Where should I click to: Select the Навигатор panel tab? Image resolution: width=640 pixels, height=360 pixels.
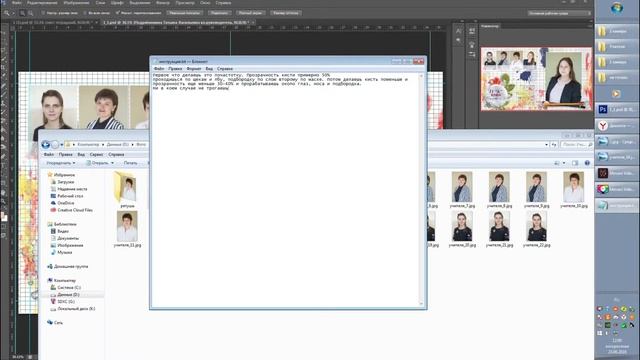[490, 26]
